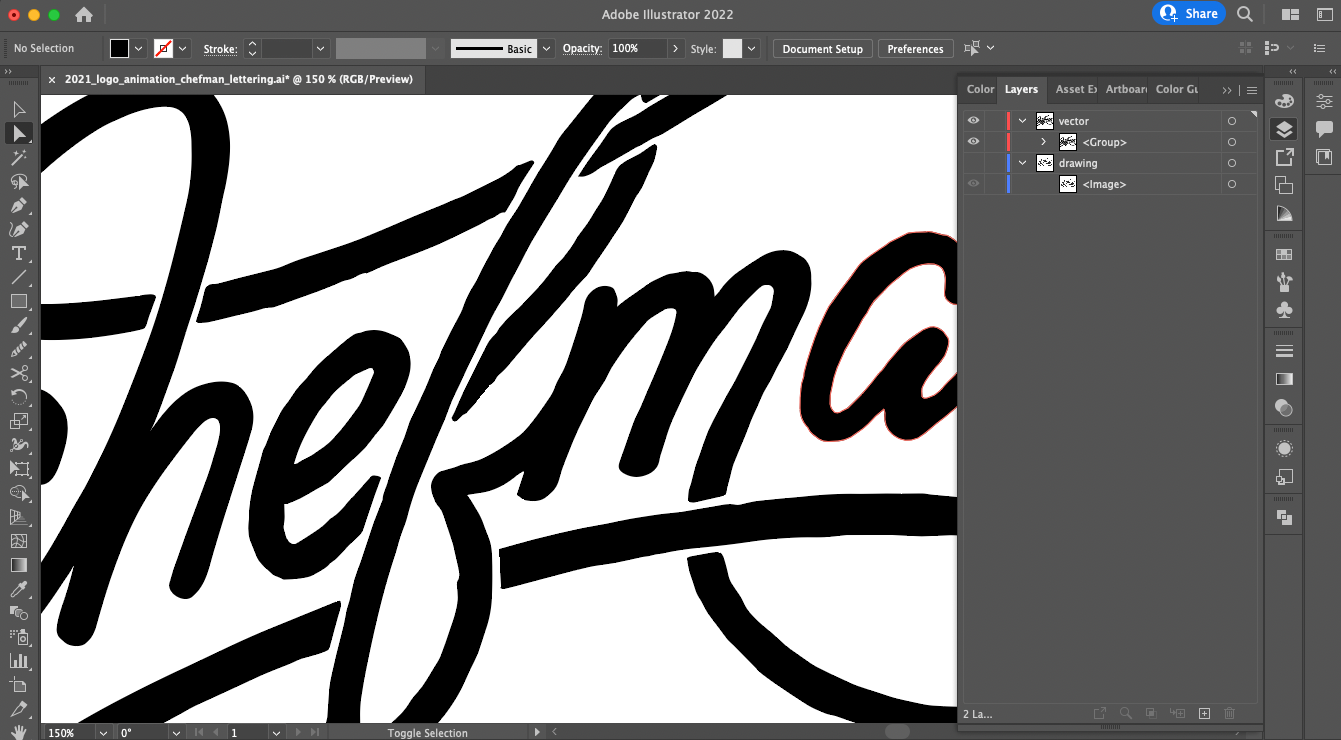
Task: Open the Symbols panel from the dock
Action: click(x=1285, y=310)
